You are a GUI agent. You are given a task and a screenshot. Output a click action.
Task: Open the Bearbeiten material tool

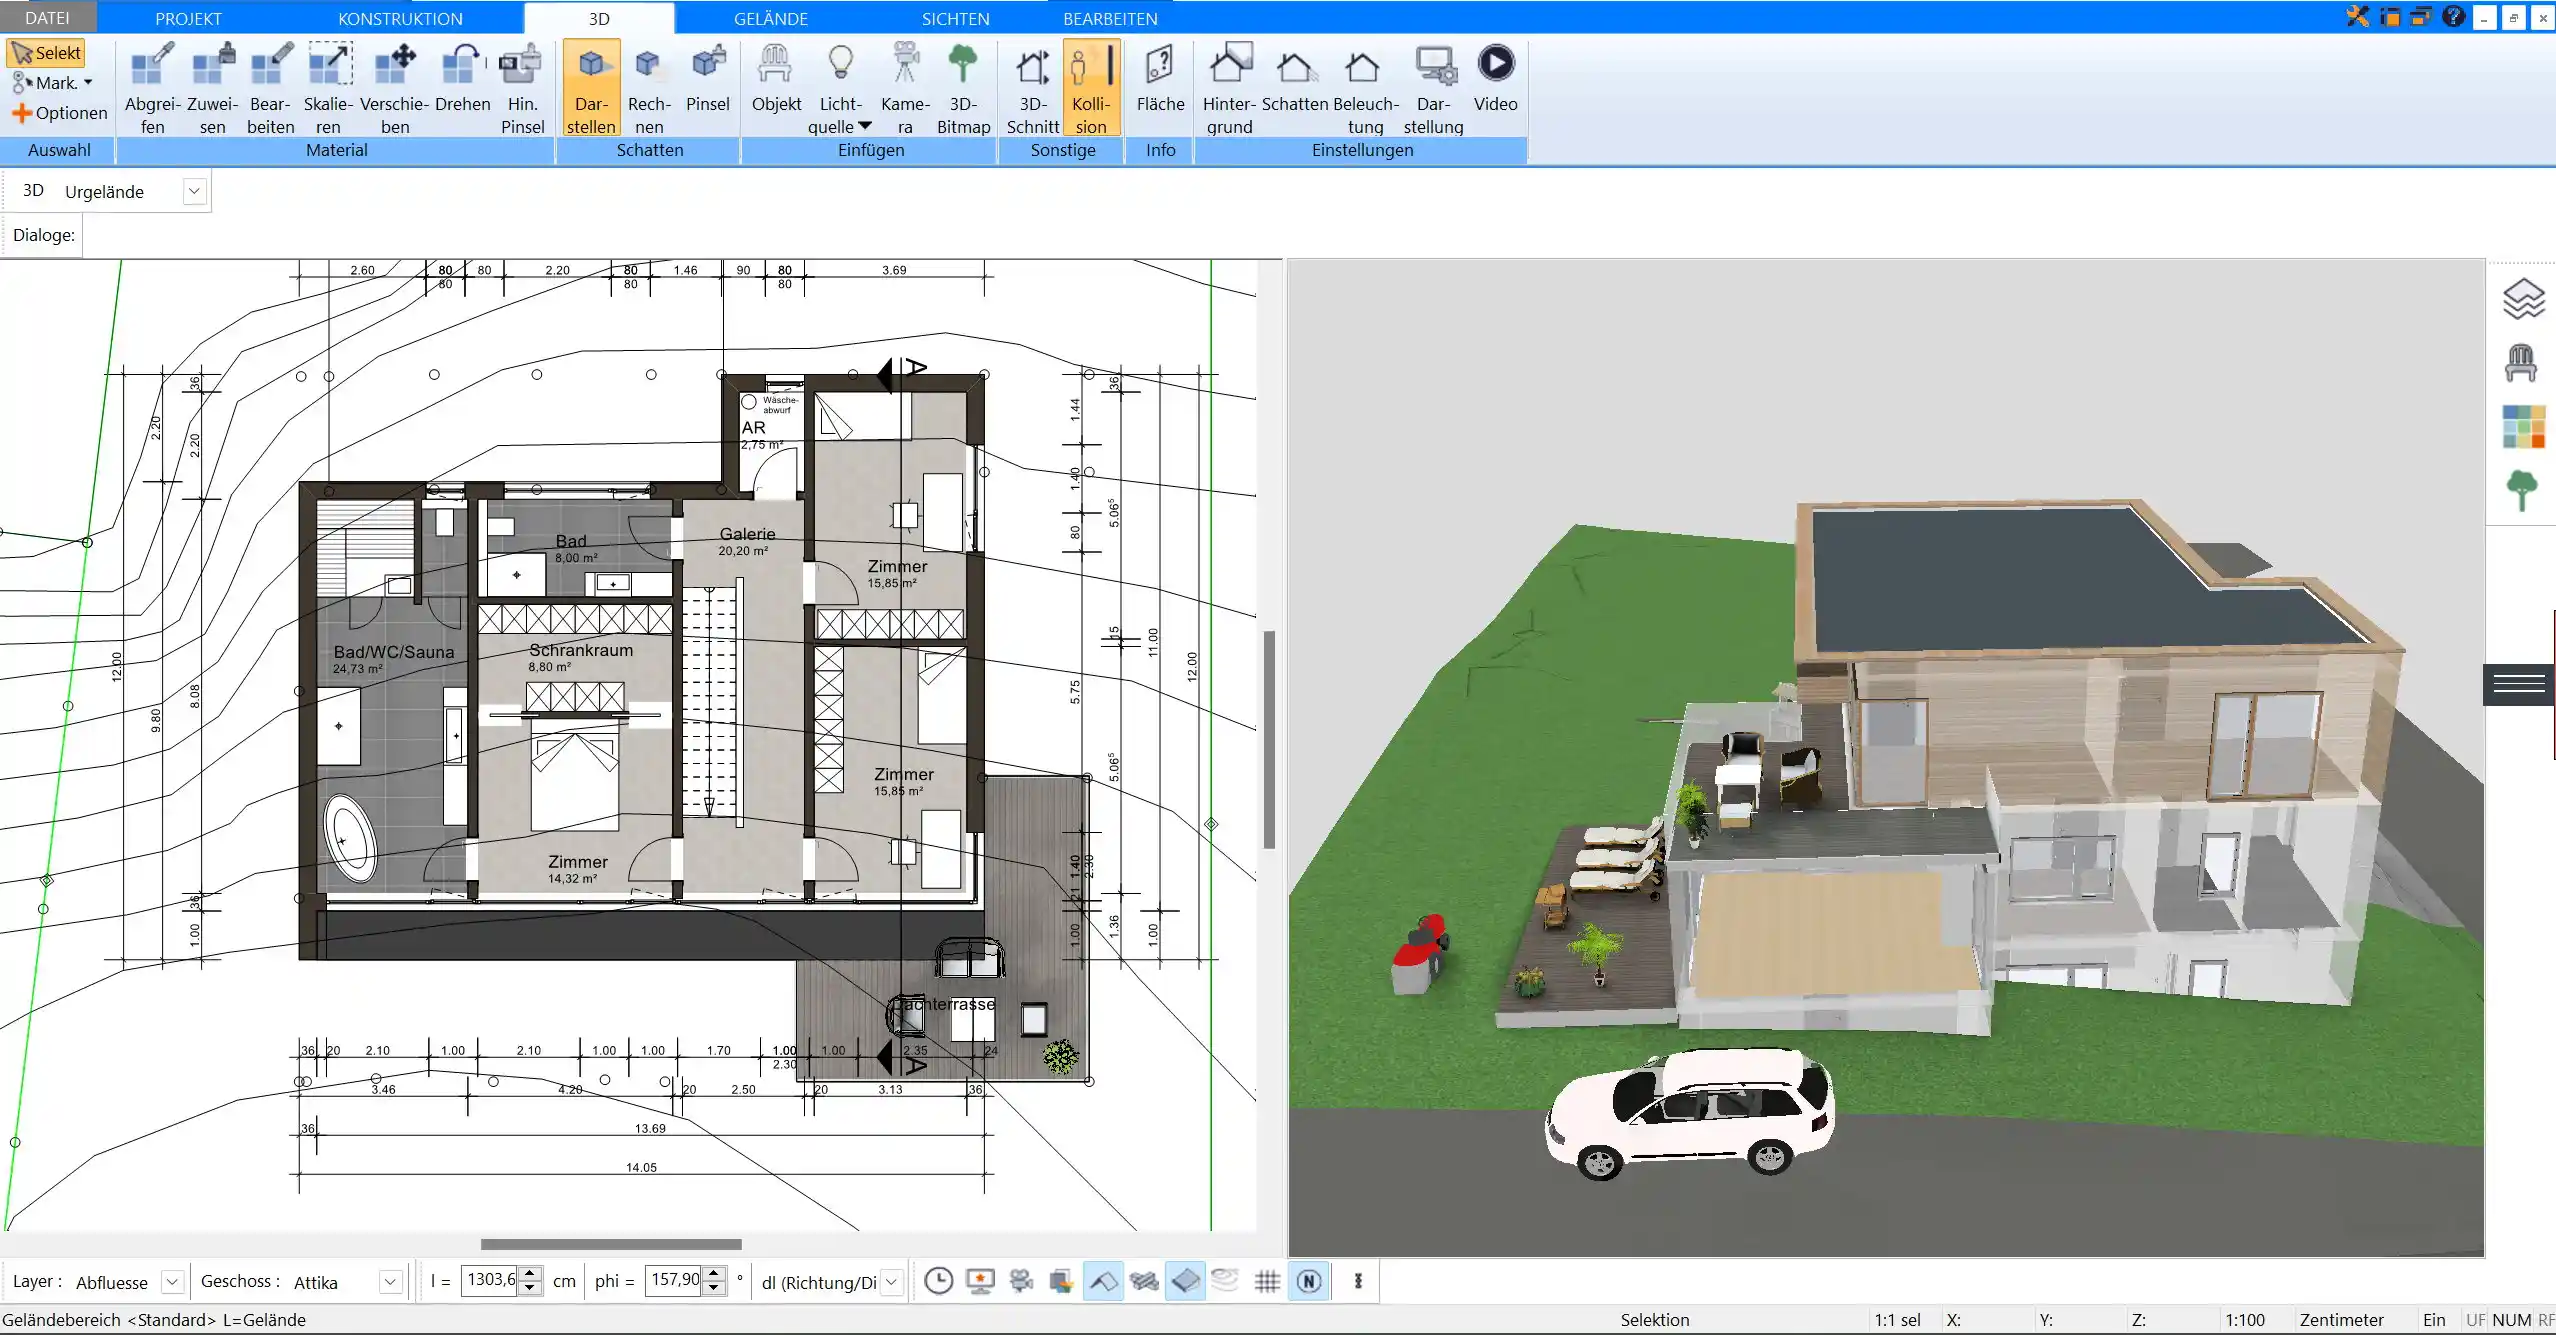[x=270, y=88]
